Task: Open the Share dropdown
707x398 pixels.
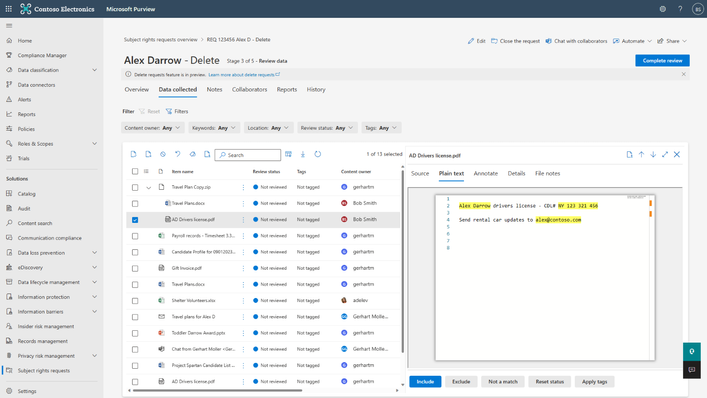Action: coord(672,41)
